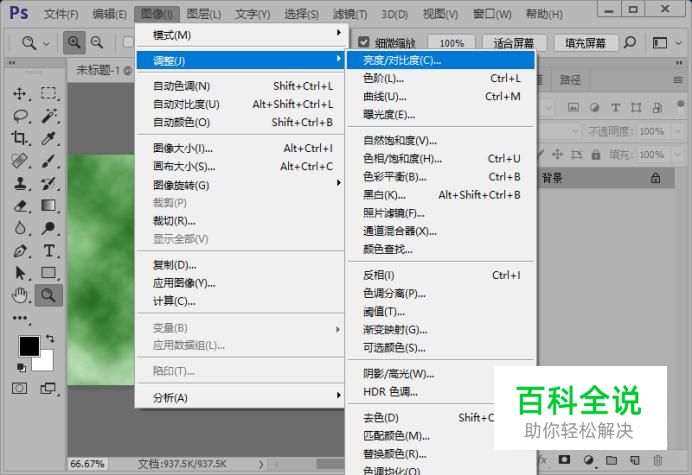692x475 pixels.
Task: Click the 100% zoom button
Action: pos(451,43)
